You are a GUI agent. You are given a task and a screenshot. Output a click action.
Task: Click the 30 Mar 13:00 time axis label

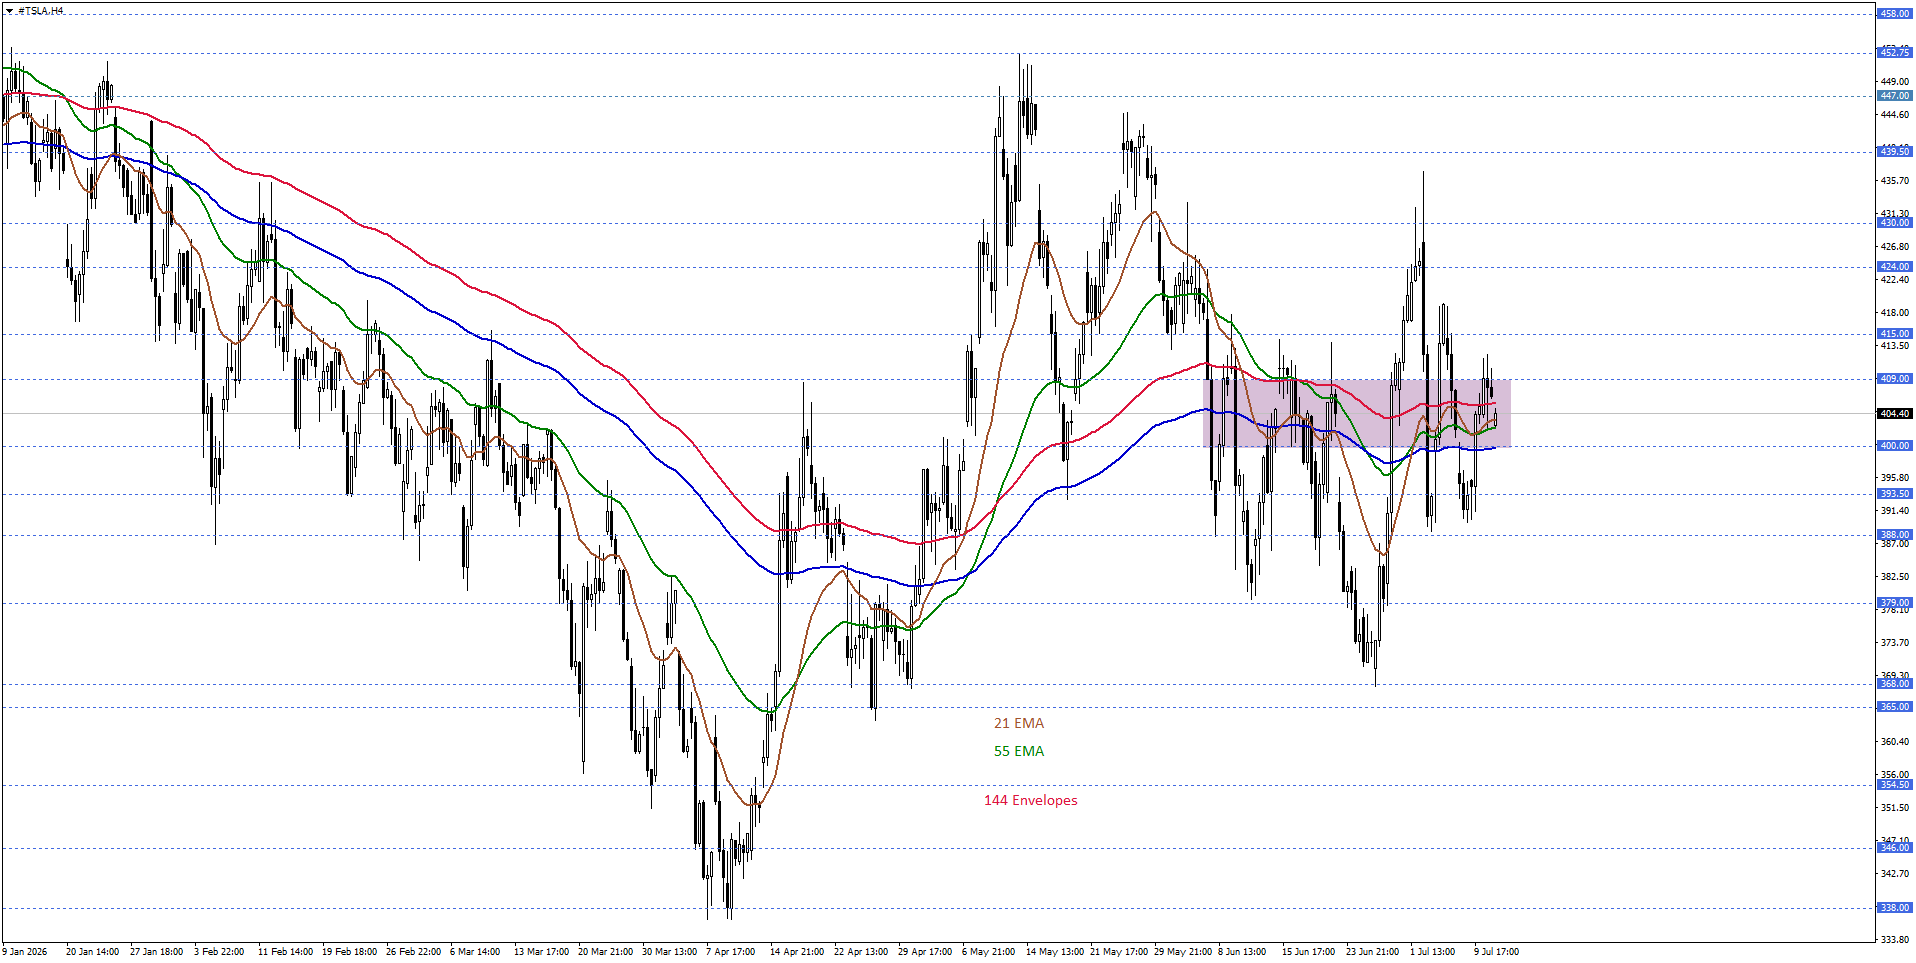[669, 952]
